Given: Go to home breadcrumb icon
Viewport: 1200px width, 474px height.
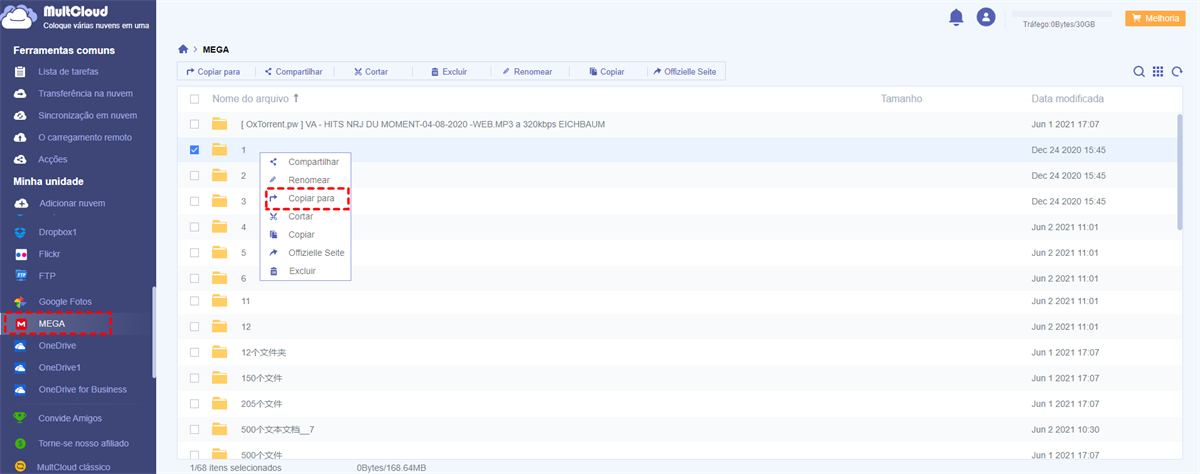Looking at the screenshot, I should [x=183, y=49].
